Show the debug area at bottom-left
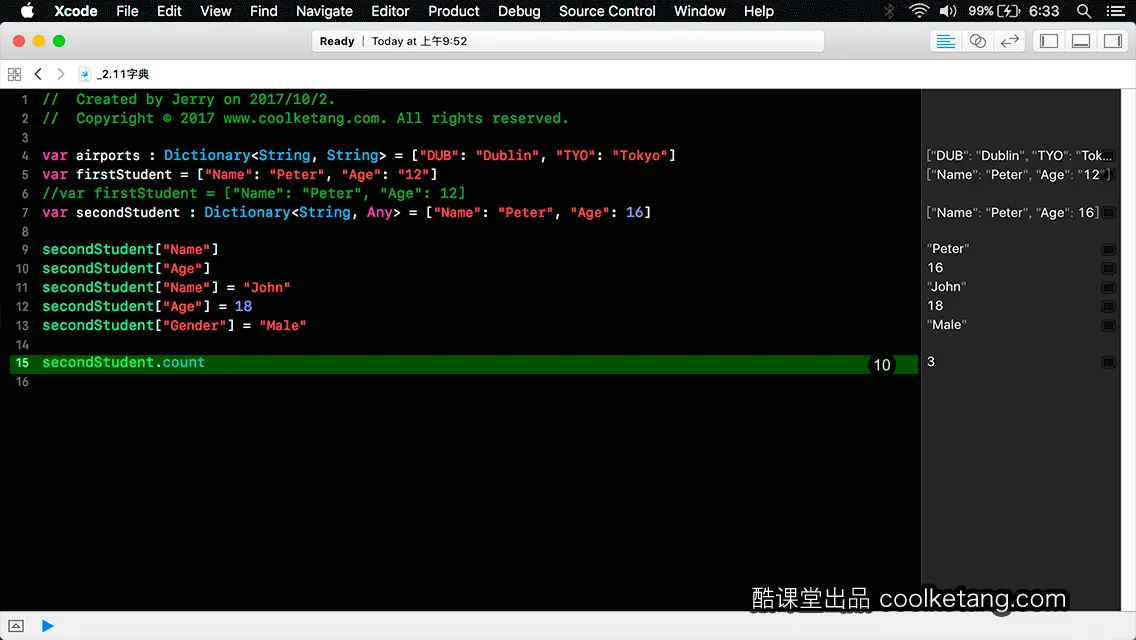This screenshot has height=640, width=1136. coord(16,626)
